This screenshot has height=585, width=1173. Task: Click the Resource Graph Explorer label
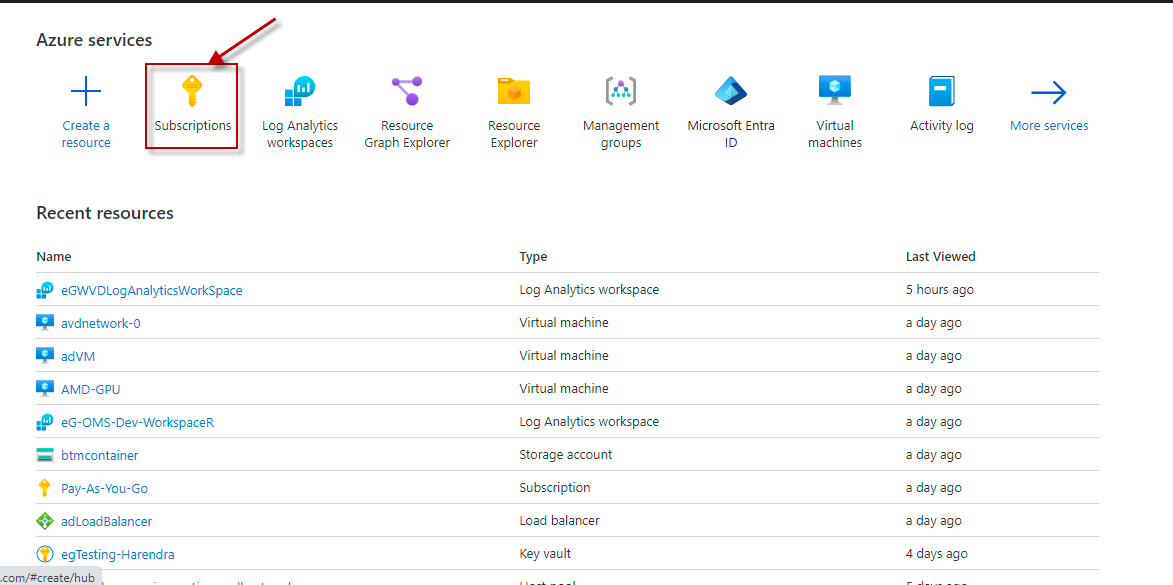point(407,134)
